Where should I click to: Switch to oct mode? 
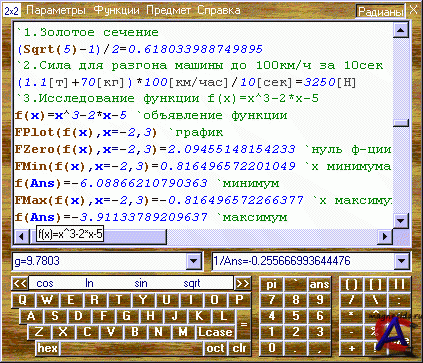[x=215, y=348]
